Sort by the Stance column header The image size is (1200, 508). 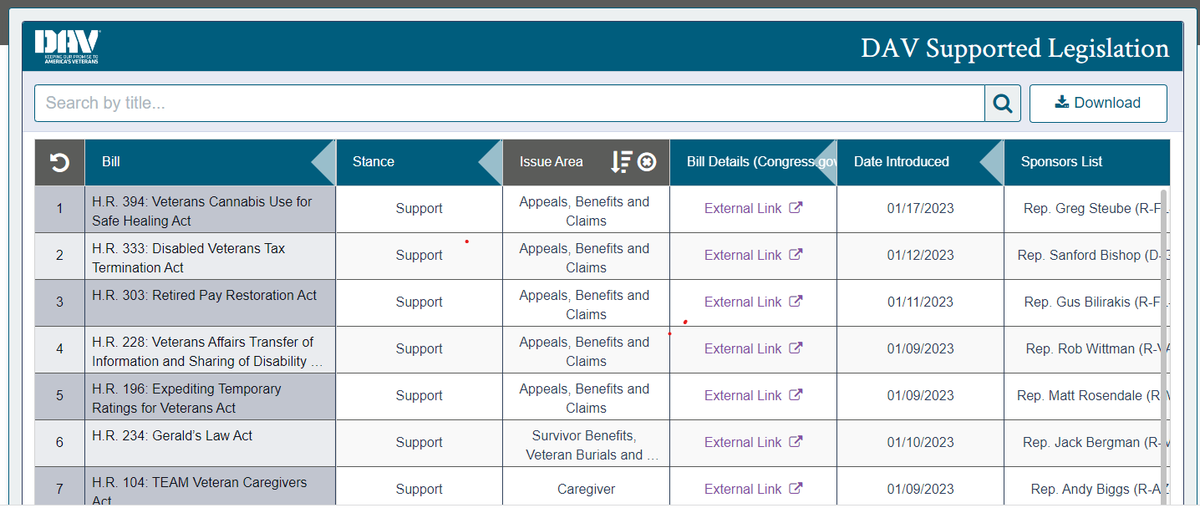[419, 162]
